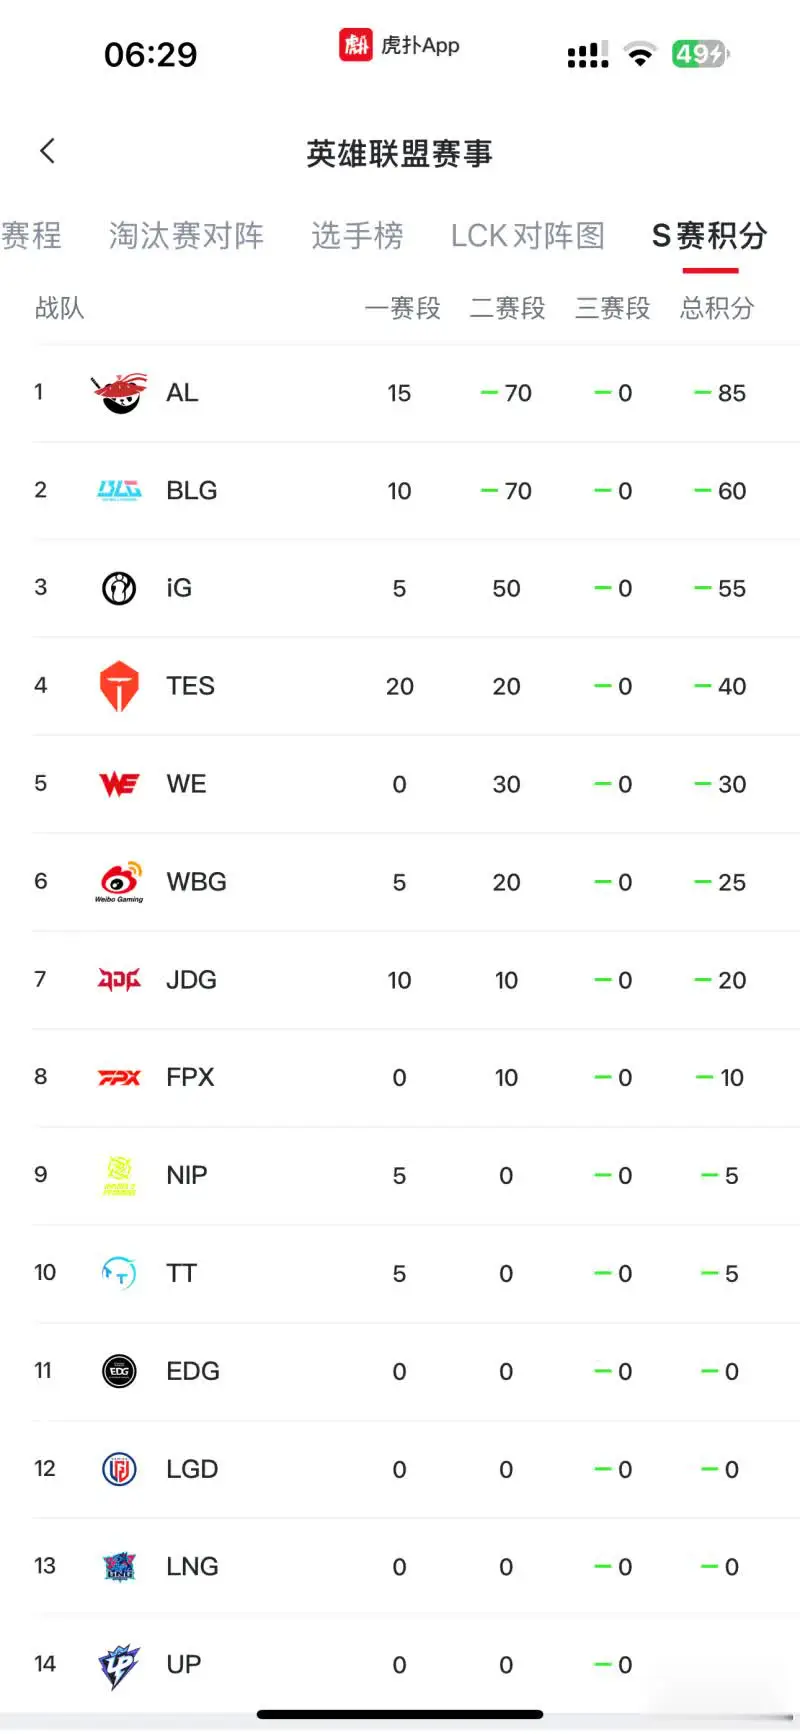The image size is (800, 1734).
Task: Tap the home indicator bar
Action: (400, 1714)
